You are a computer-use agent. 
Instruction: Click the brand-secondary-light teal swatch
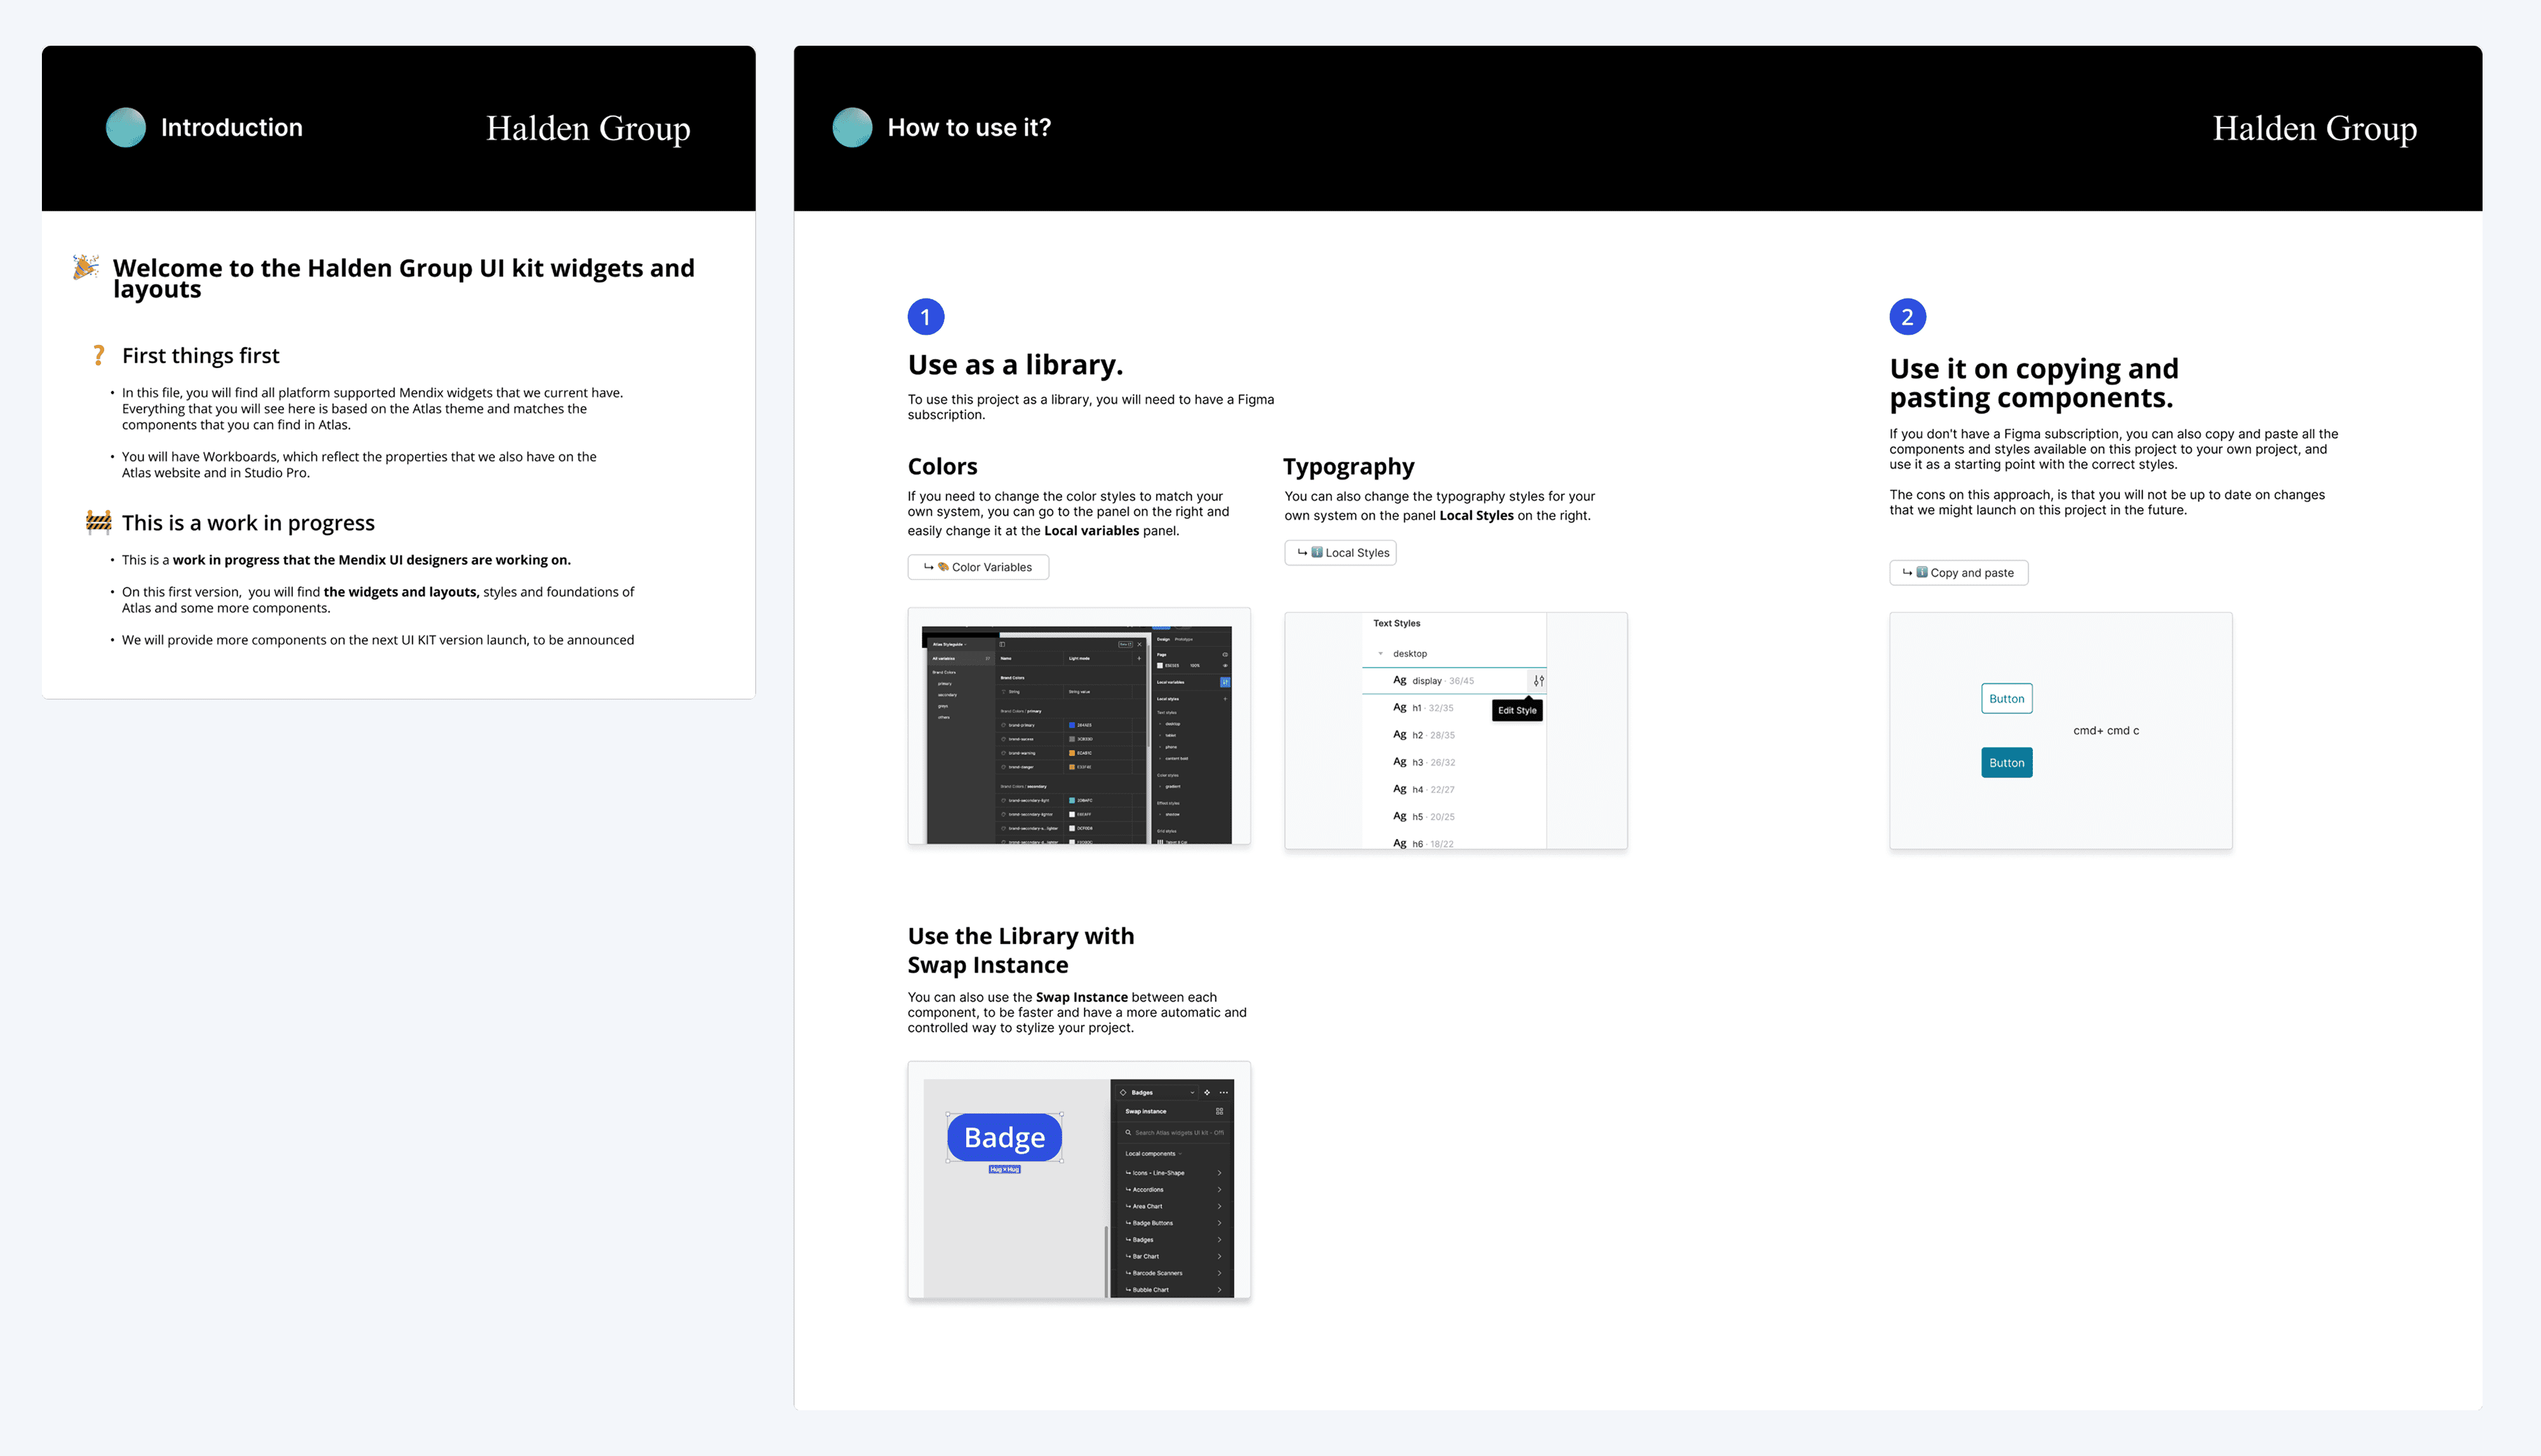[x=1072, y=801]
